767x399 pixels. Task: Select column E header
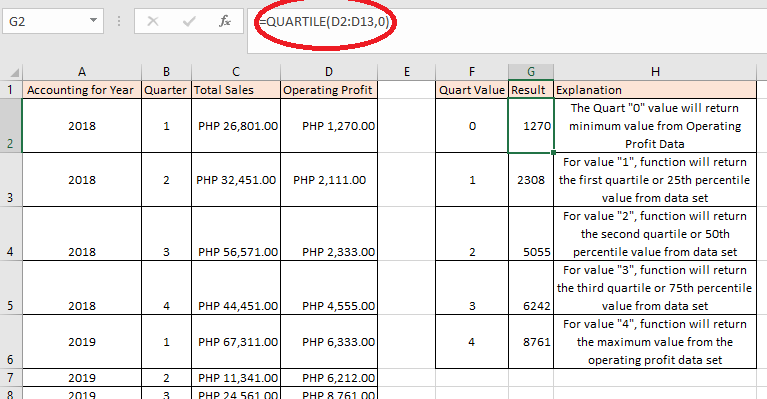point(406,72)
